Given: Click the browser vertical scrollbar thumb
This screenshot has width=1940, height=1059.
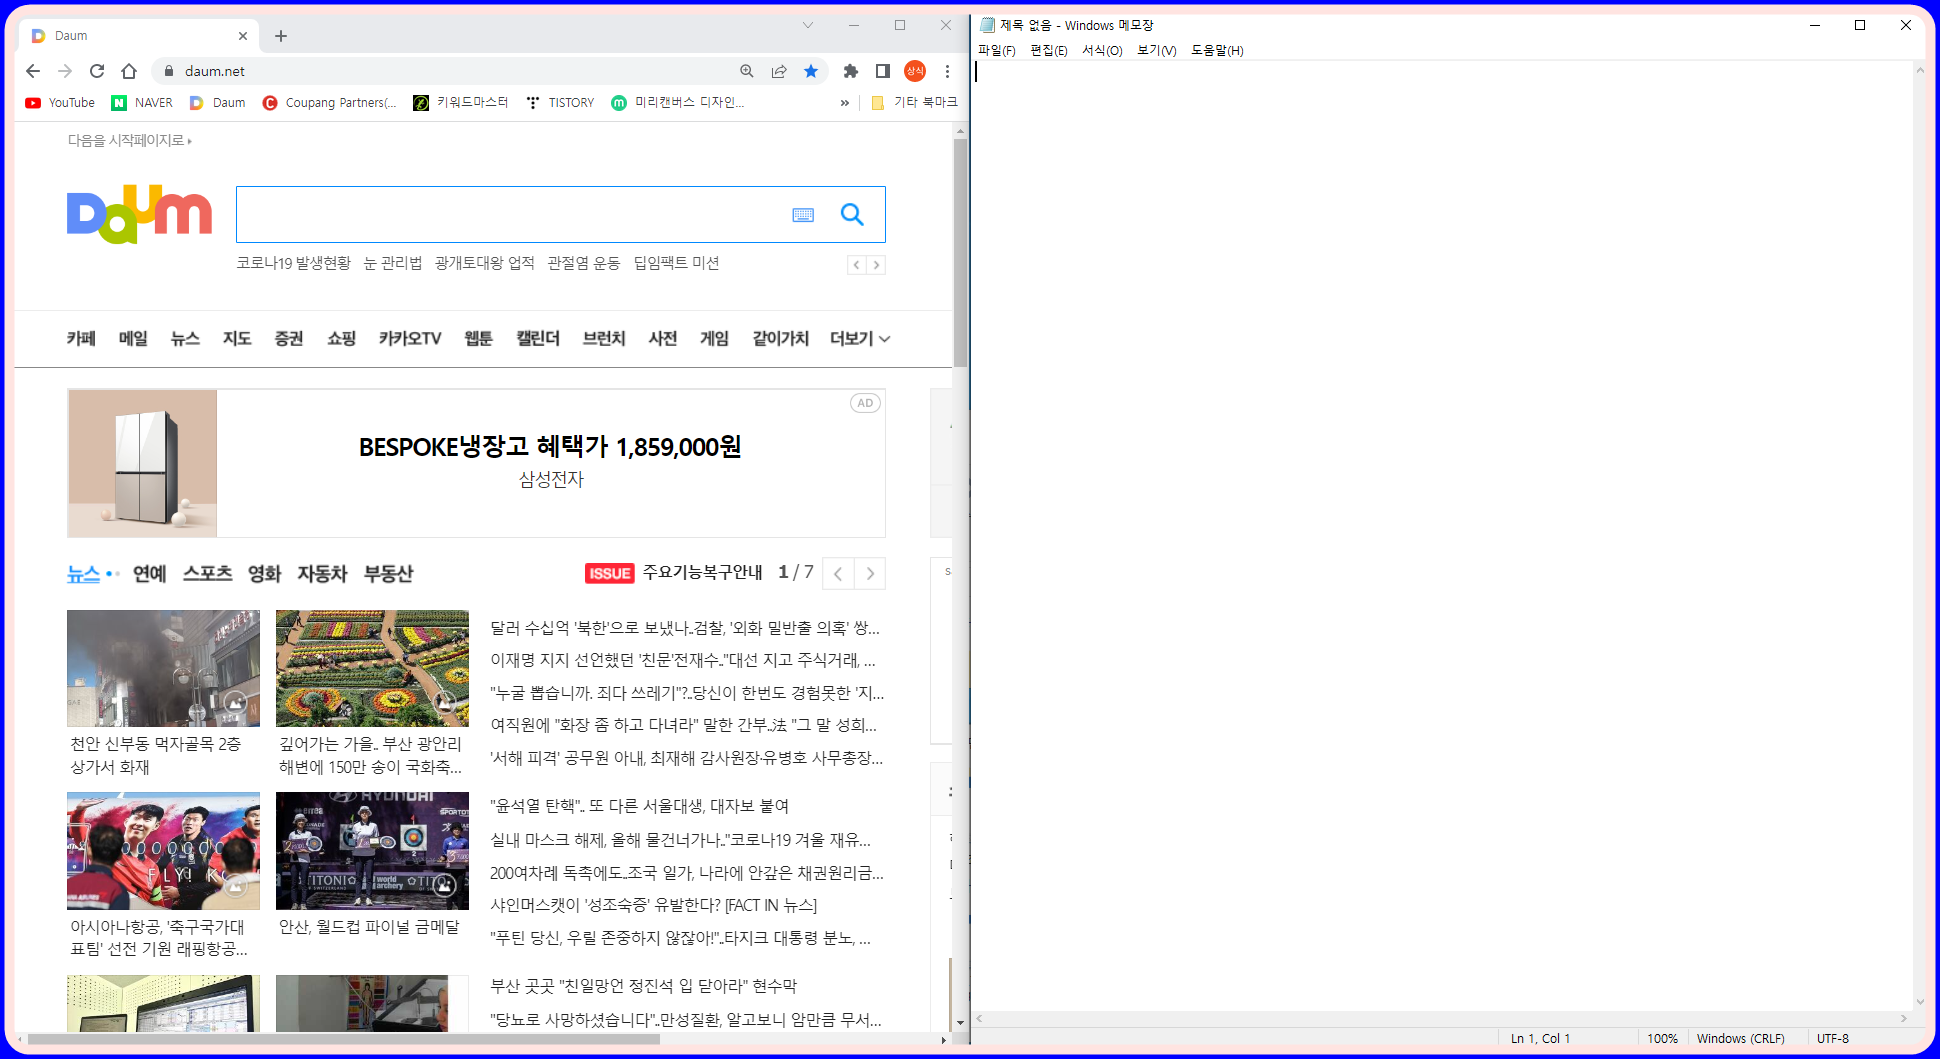Looking at the screenshot, I should pos(960,252).
